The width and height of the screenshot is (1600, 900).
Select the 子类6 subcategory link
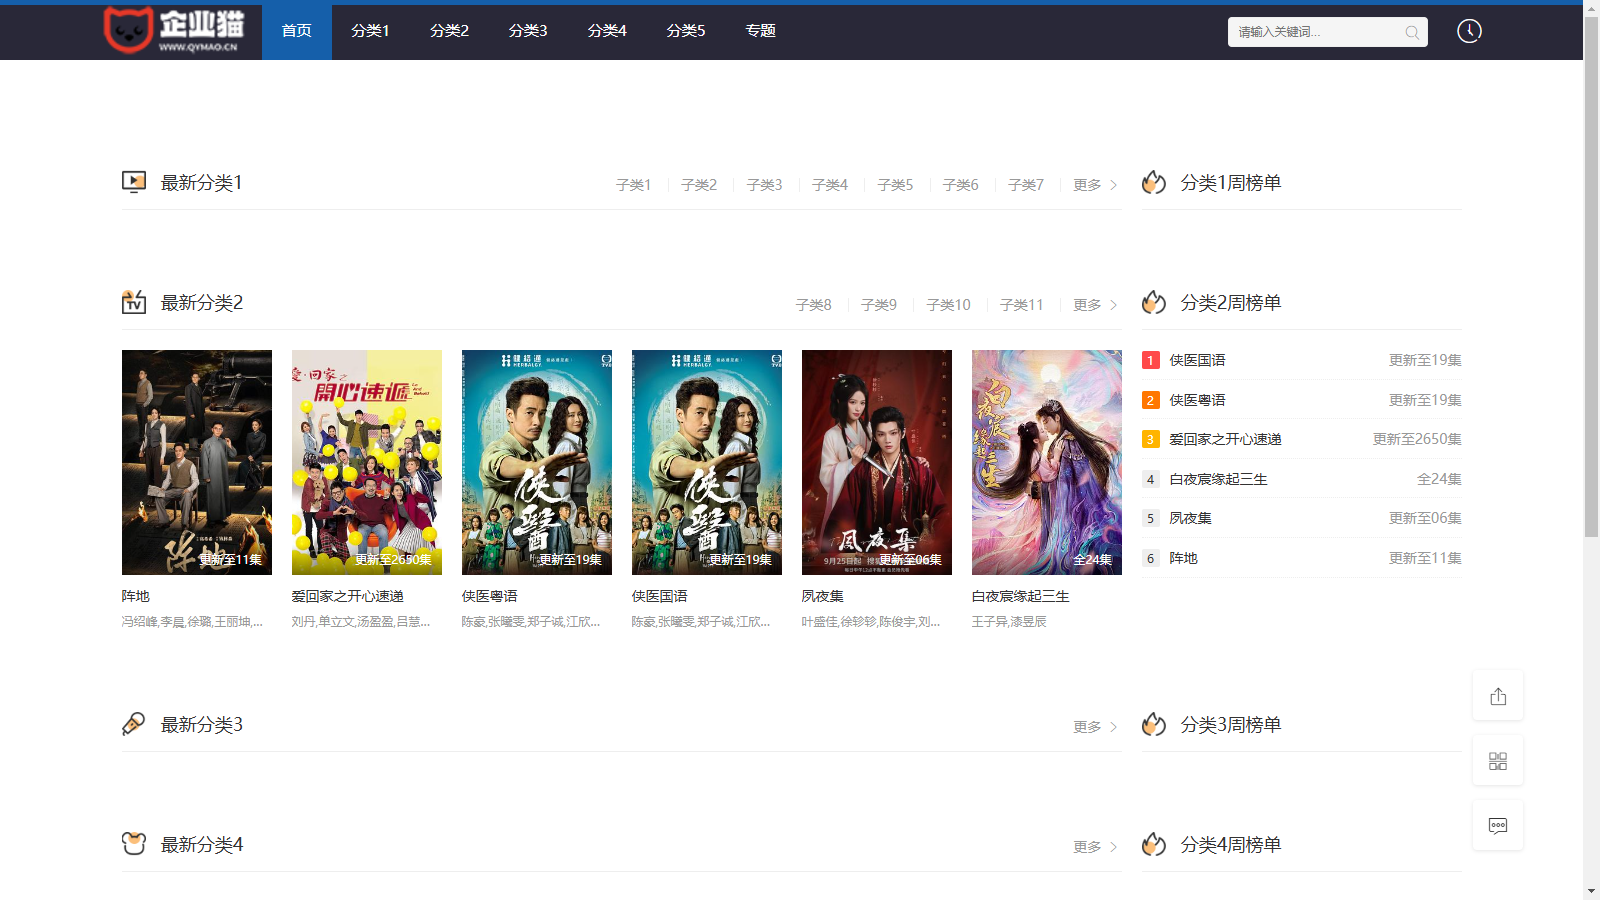[961, 185]
